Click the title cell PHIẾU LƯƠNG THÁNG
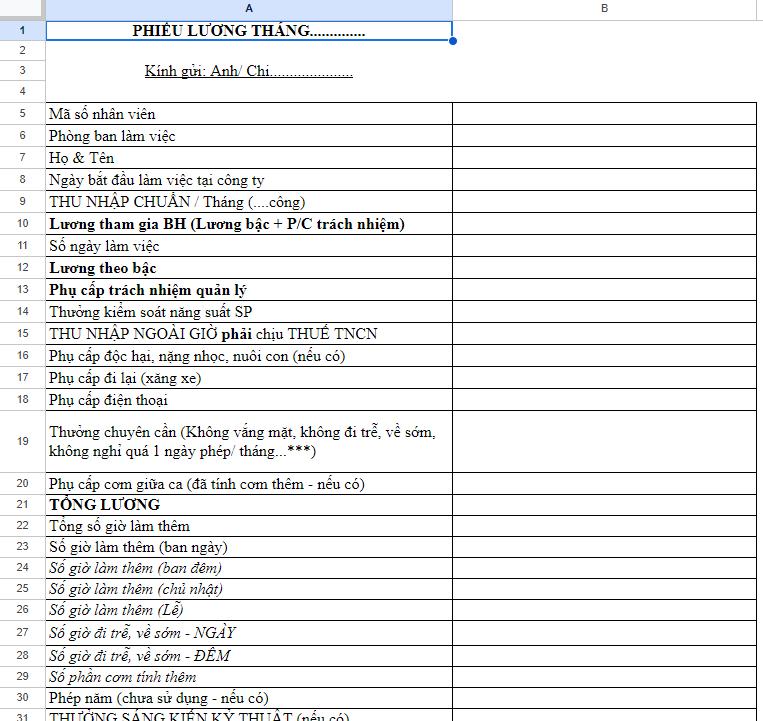The height and width of the screenshot is (721, 763). 249,31
